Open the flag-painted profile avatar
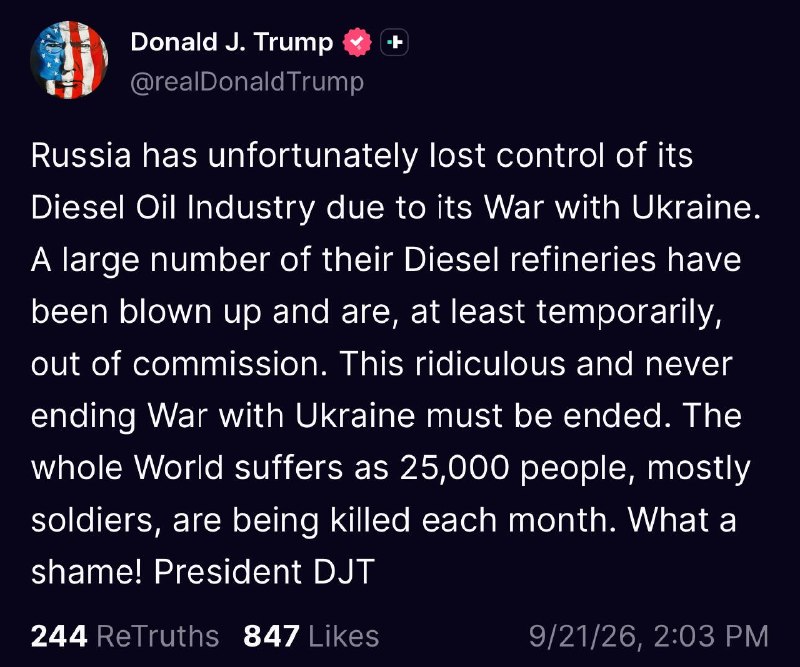Image resolution: width=800 pixels, height=667 pixels. 69,60
